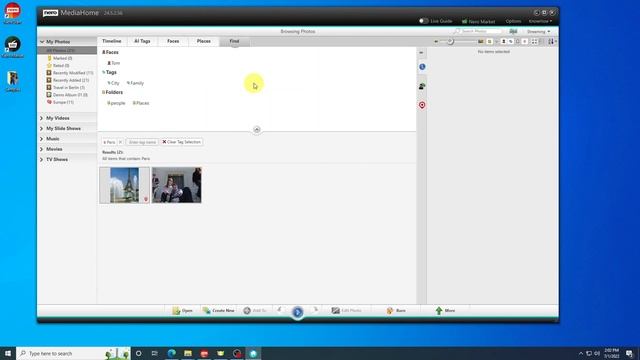Viewport: 640px width, 360px height.
Task: Switch to the Faces tab
Action: coord(173,41)
